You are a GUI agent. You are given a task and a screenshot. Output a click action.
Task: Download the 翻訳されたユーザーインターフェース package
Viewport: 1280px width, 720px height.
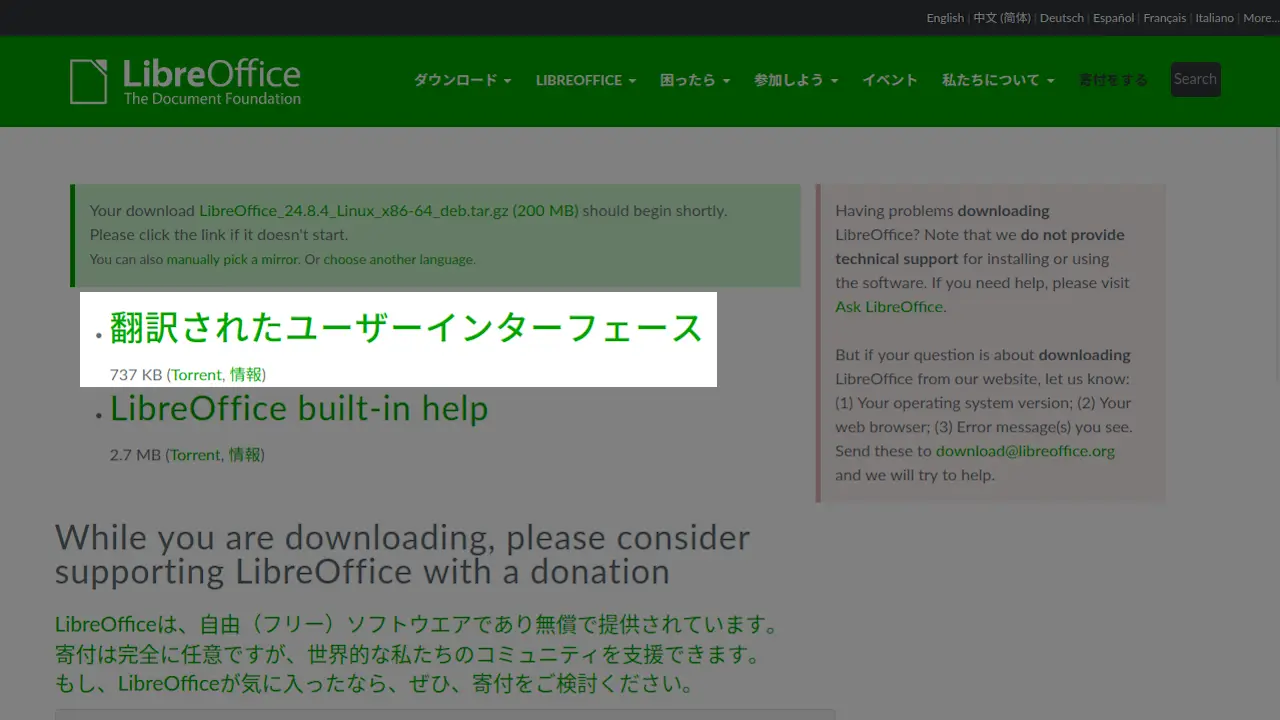406,328
